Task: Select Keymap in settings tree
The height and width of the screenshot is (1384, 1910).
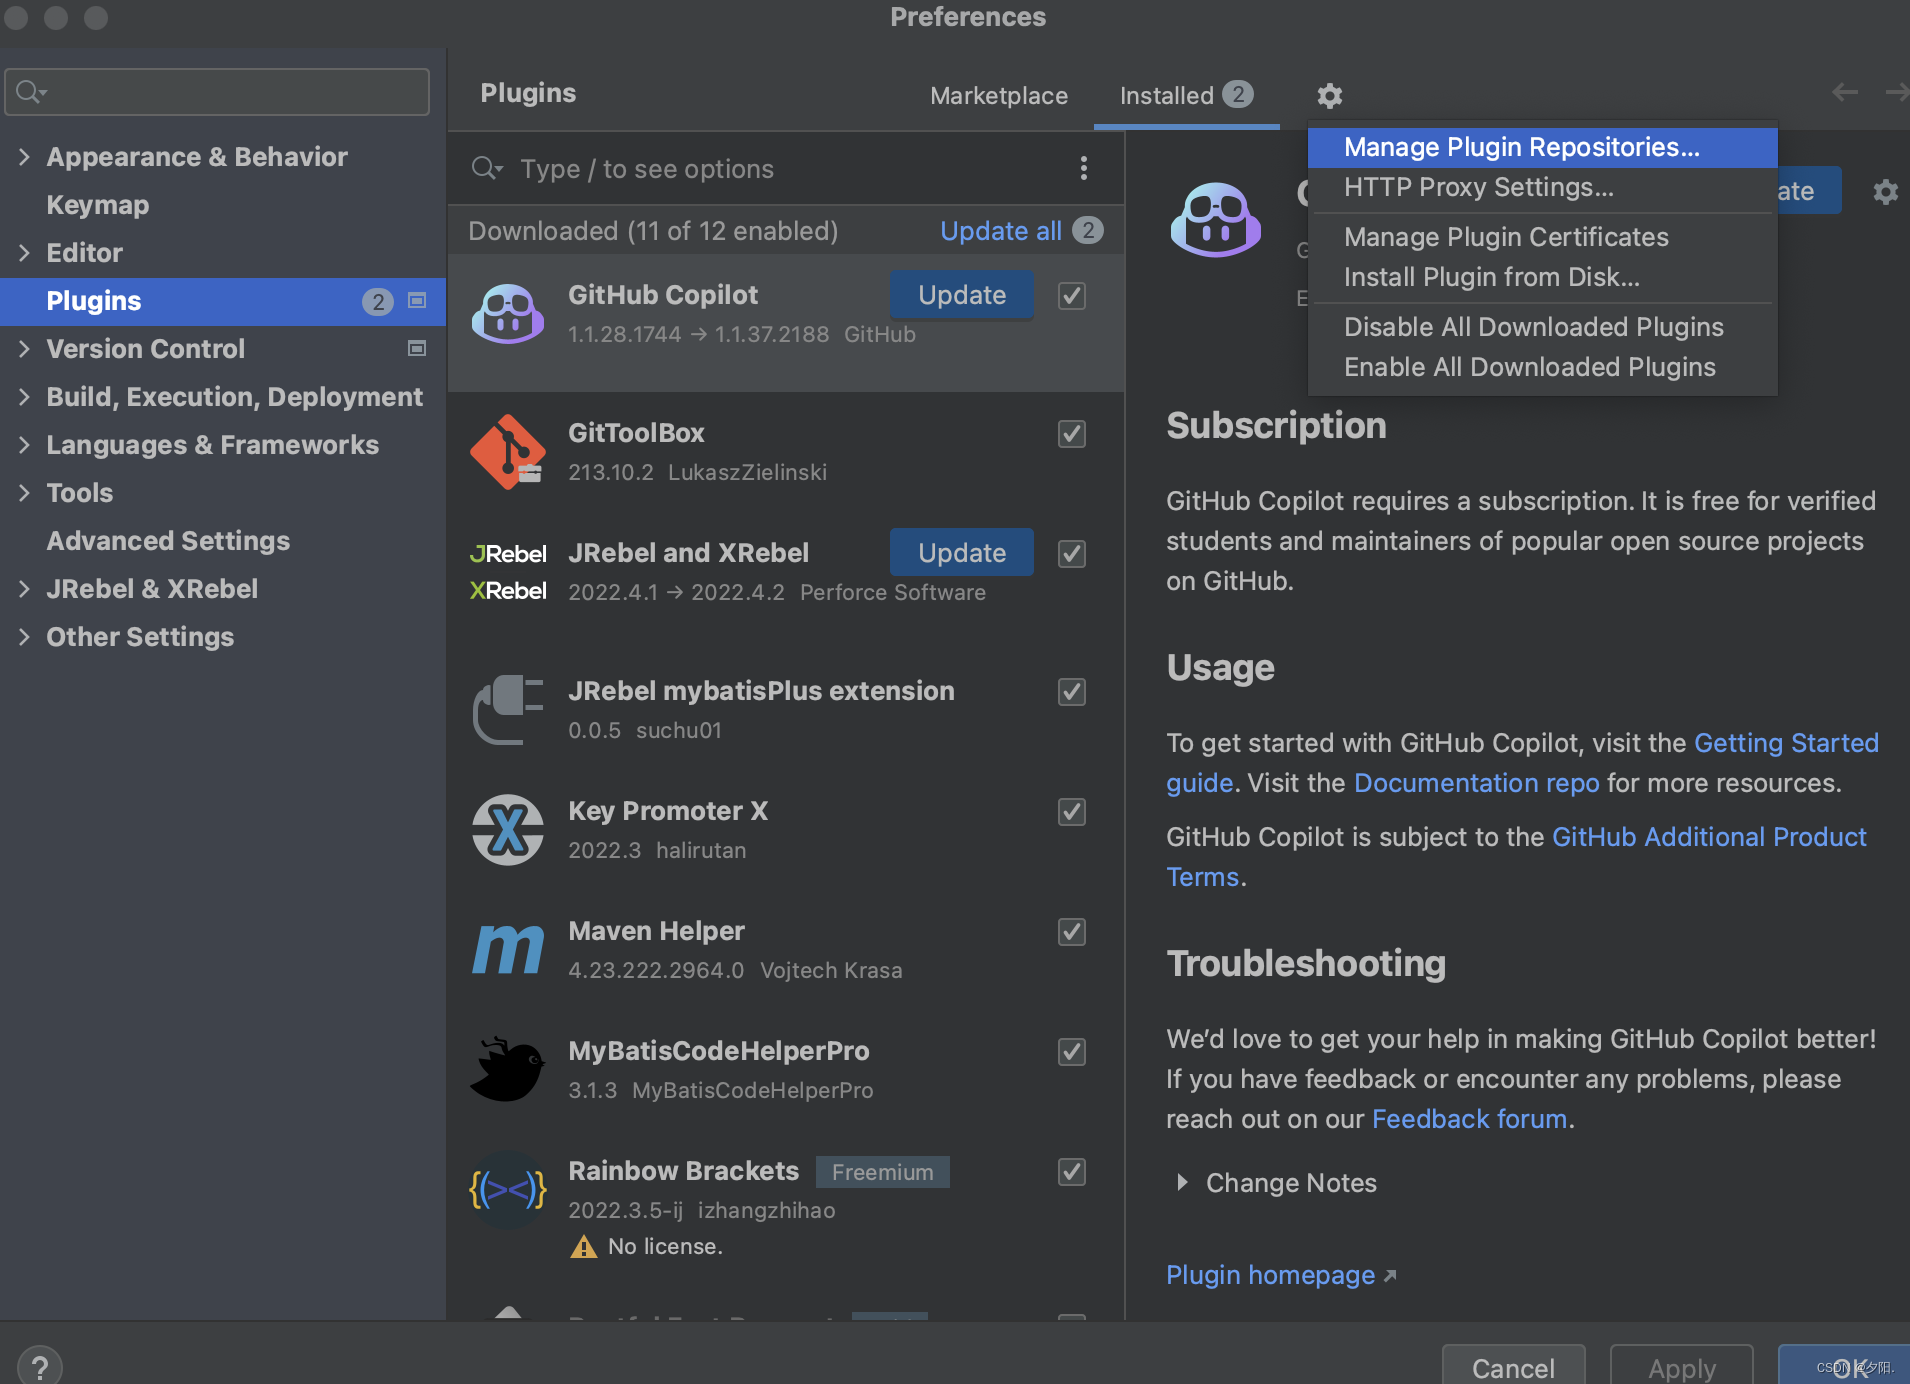Action: pyautogui.click(x=98, y=205)
